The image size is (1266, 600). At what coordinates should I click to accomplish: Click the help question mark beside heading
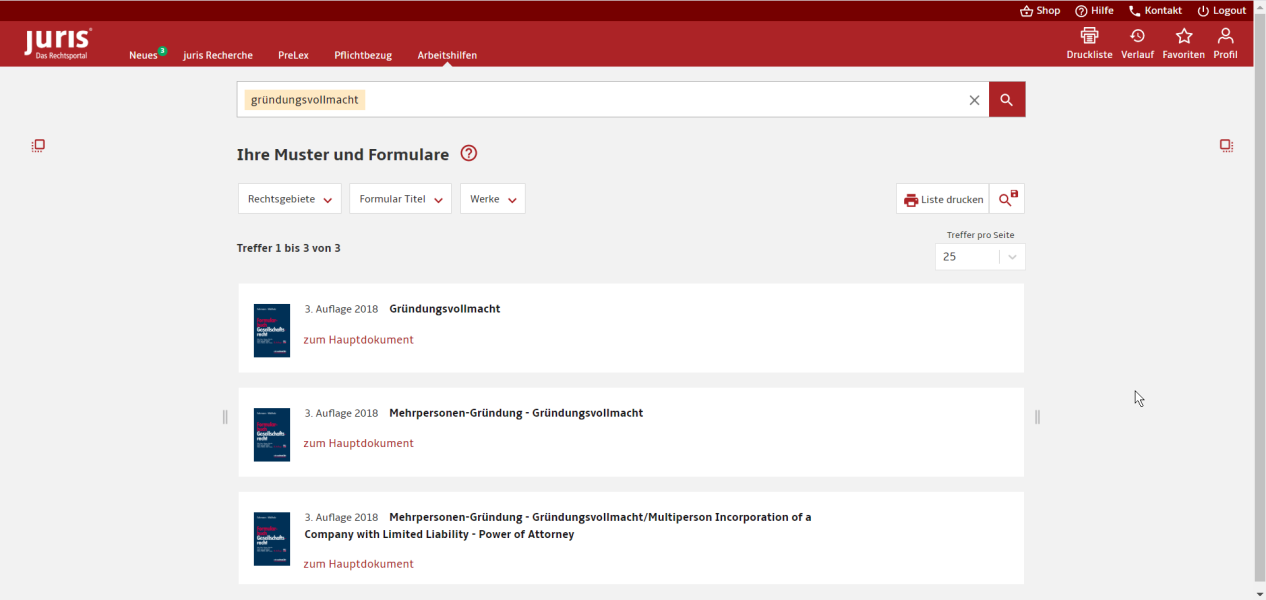[469, 154]
